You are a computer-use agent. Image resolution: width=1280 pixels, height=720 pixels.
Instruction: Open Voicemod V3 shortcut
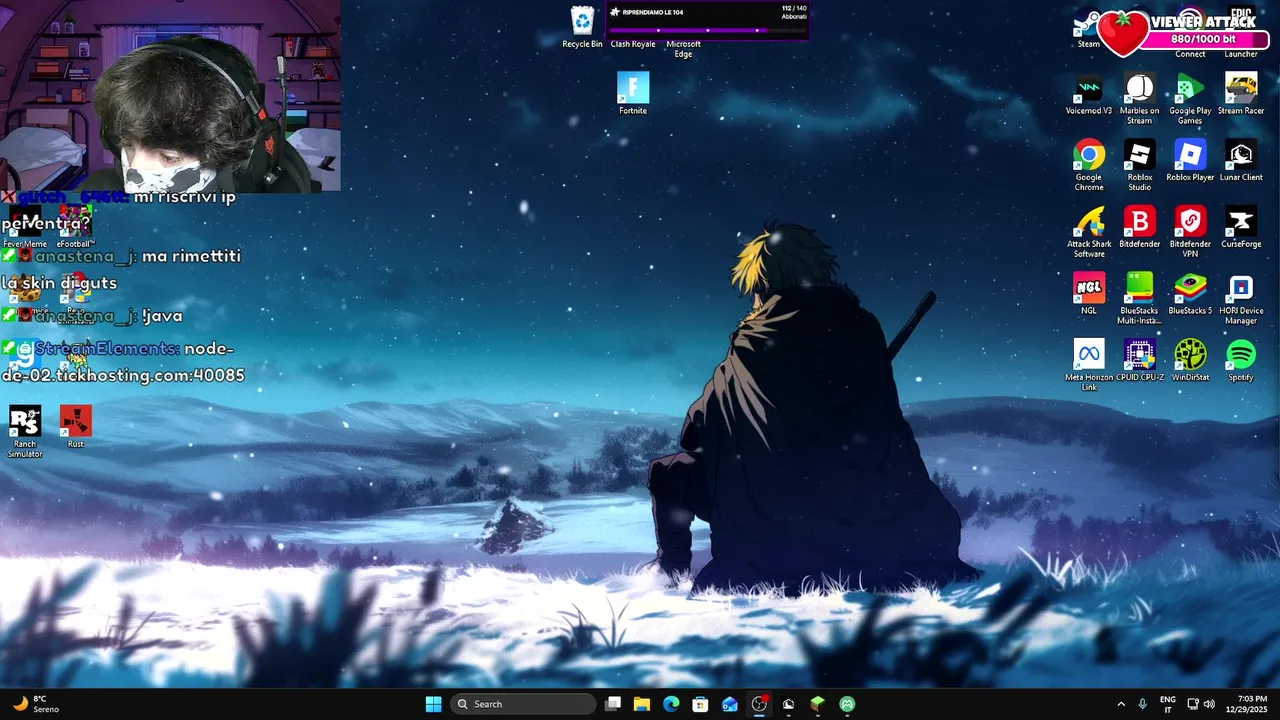point(1088,93)
